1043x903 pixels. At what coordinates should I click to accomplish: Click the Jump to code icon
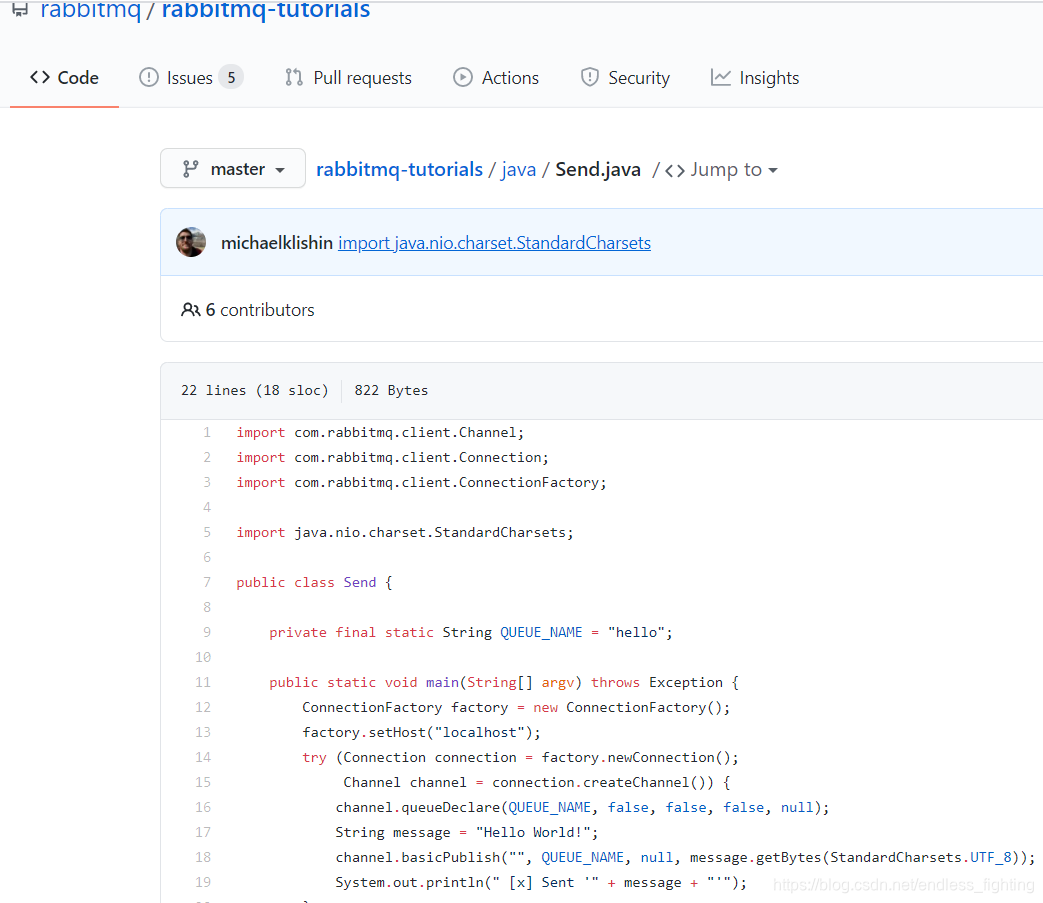point(674,171)
